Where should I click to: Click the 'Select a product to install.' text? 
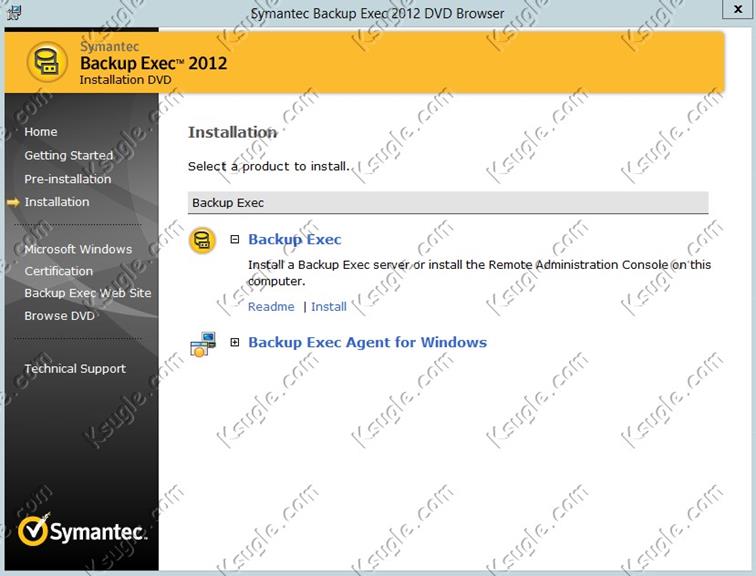269,166
